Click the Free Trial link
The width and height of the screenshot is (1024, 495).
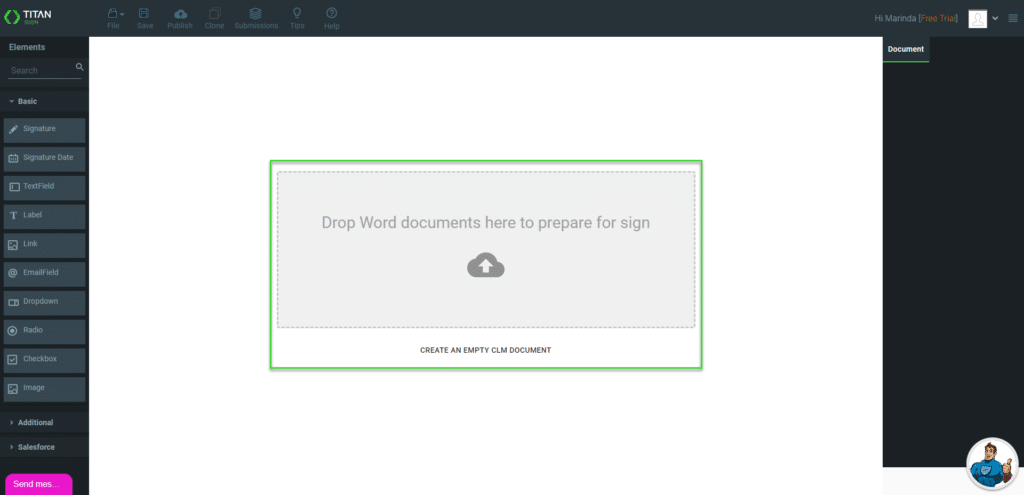[938, 18]
